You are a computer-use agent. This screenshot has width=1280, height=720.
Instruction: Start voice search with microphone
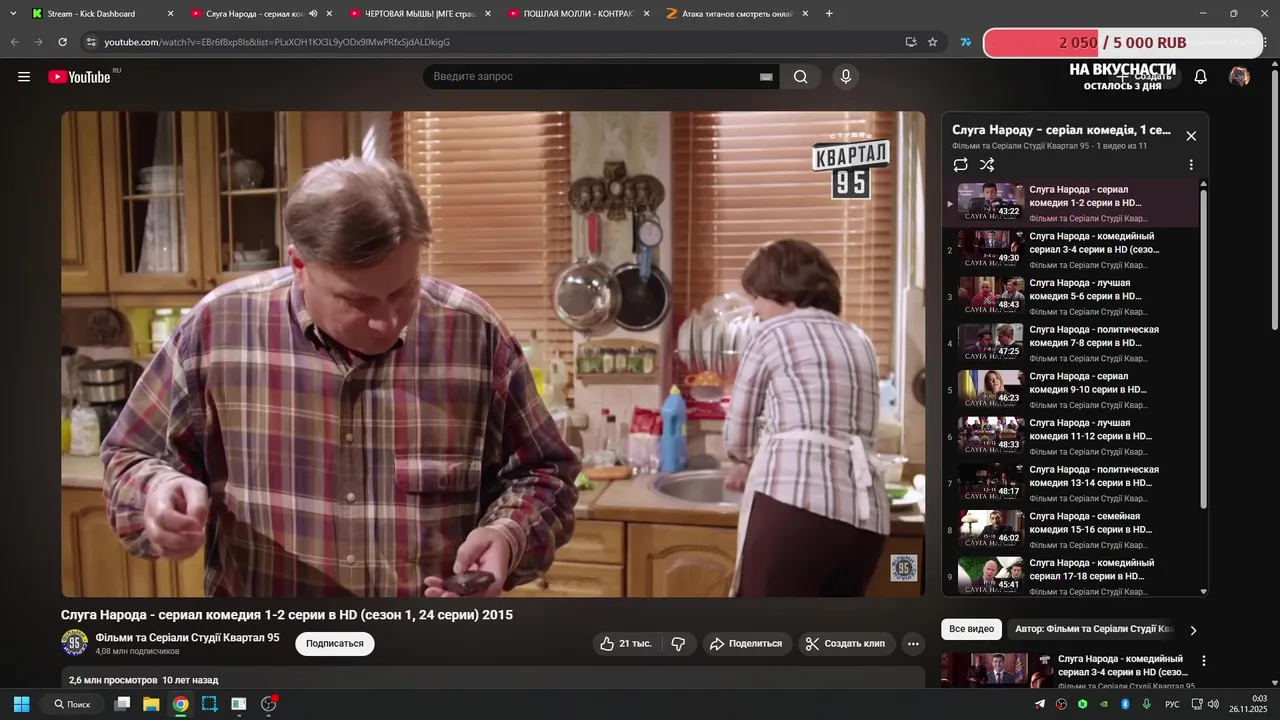coord(846,77)
